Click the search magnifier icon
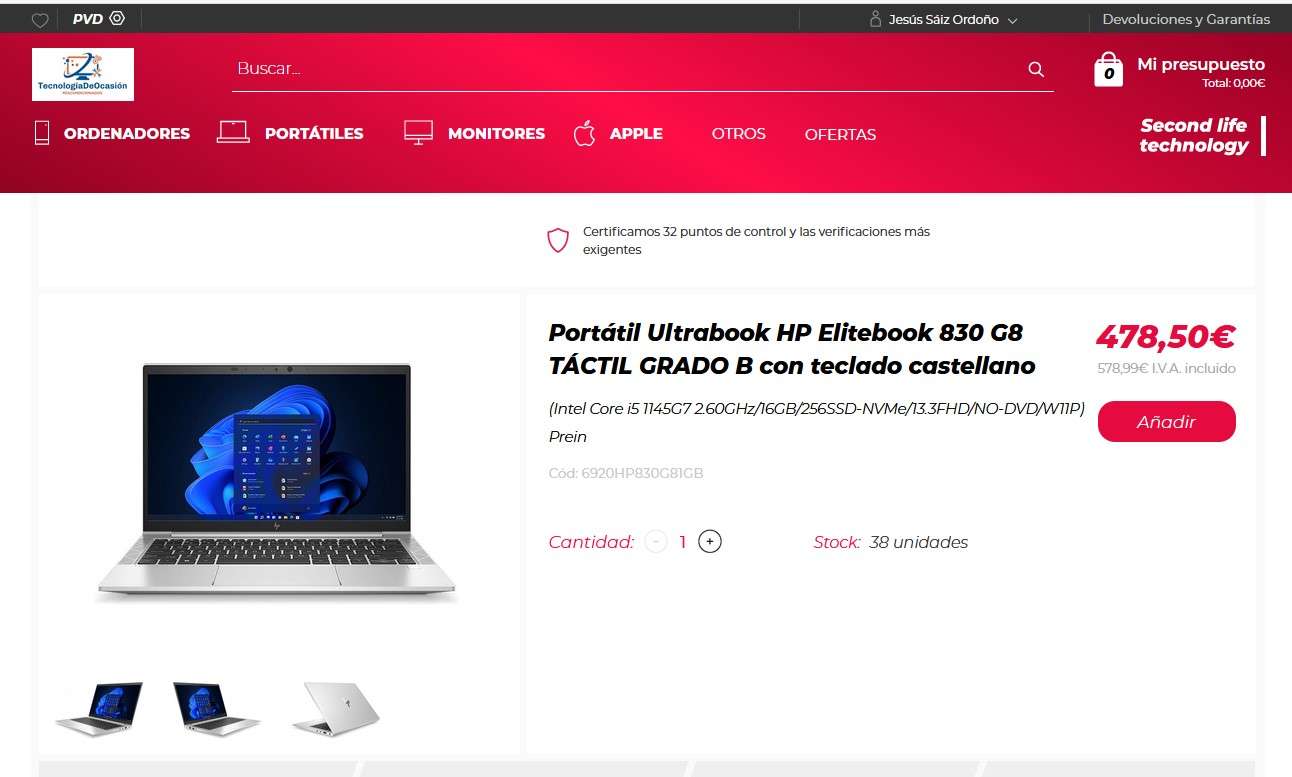 pyautogui.click(x=1036, y=69)
